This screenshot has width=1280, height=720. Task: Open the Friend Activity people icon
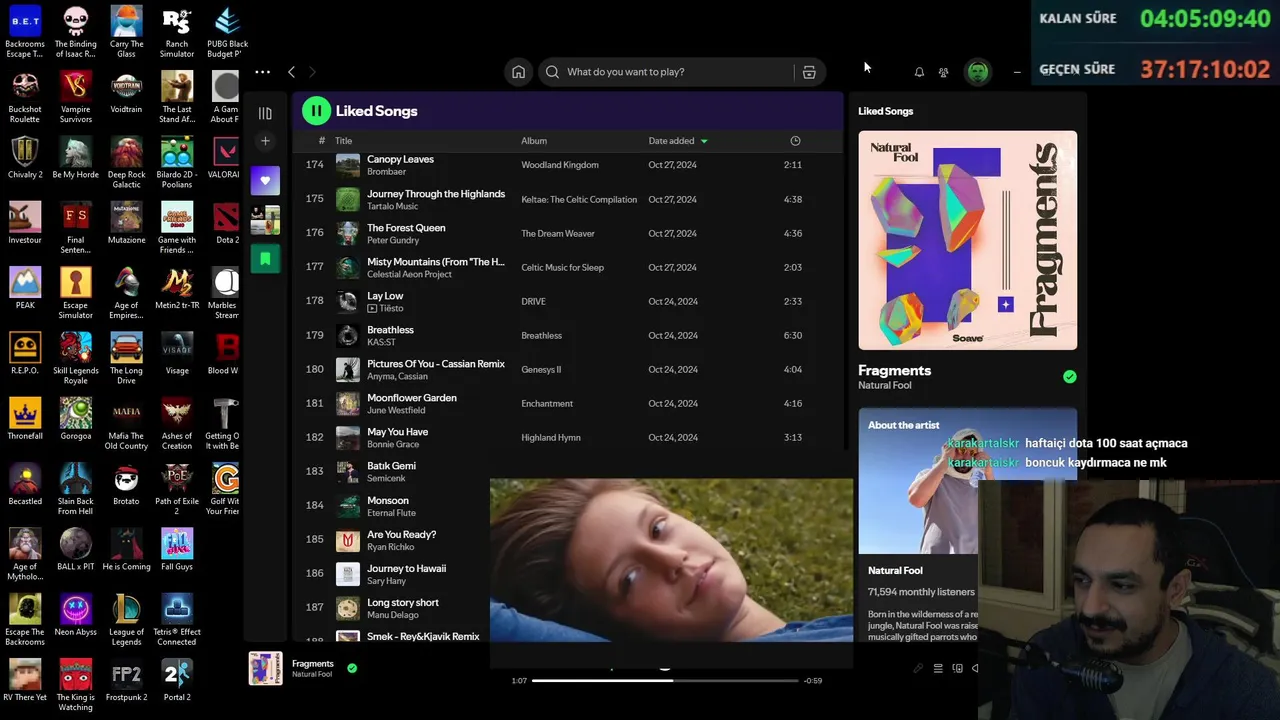pyautogui.click(x=943, y=72)
